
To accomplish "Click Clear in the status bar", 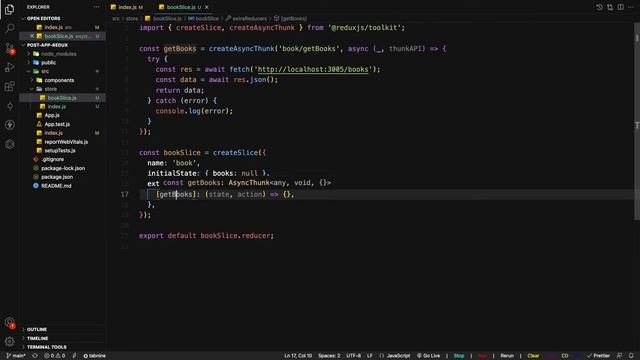I will 533,356.
